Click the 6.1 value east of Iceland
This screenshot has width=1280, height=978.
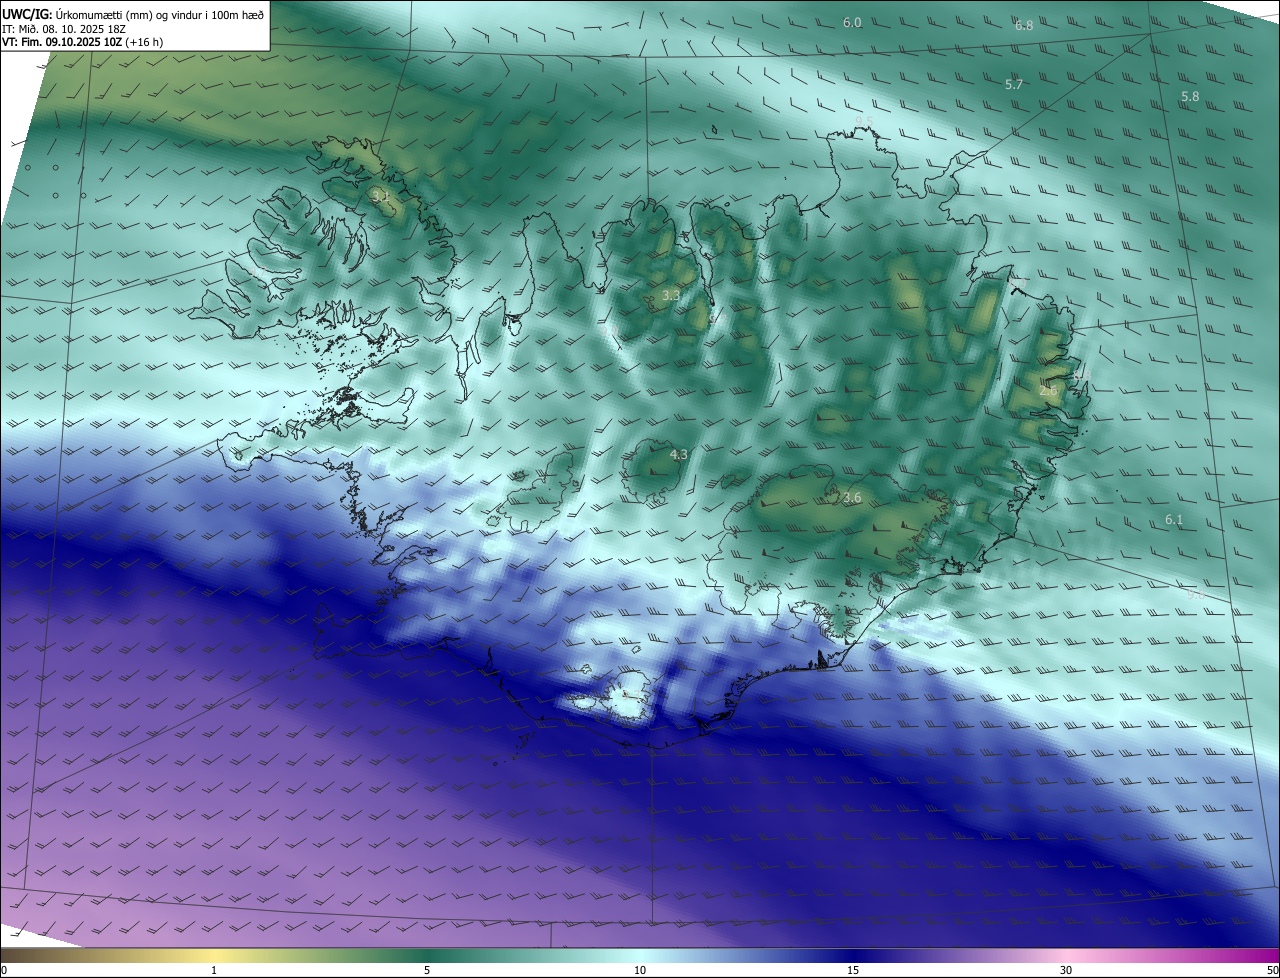1174,520
